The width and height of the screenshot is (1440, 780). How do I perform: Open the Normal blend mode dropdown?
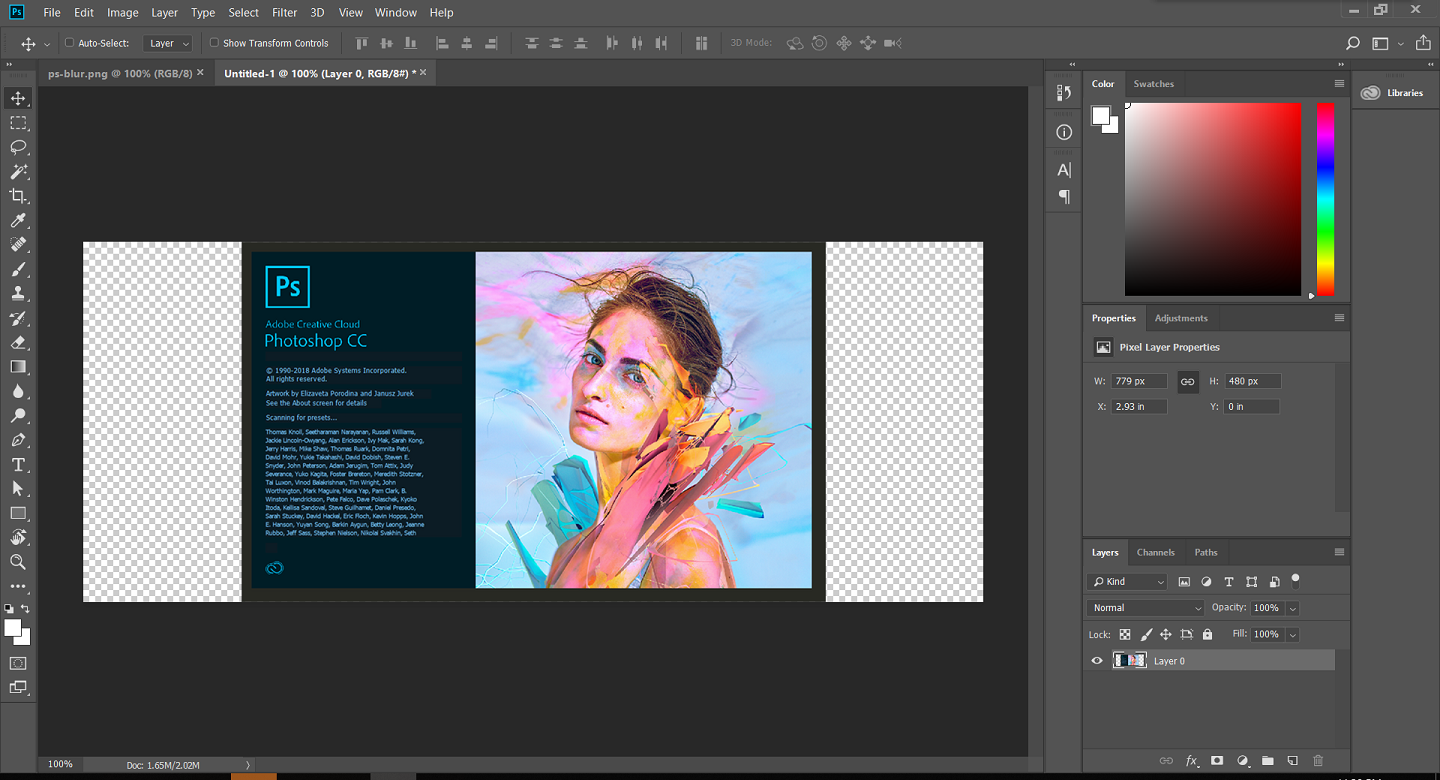pyautogui.click(x=1146, y=608)
